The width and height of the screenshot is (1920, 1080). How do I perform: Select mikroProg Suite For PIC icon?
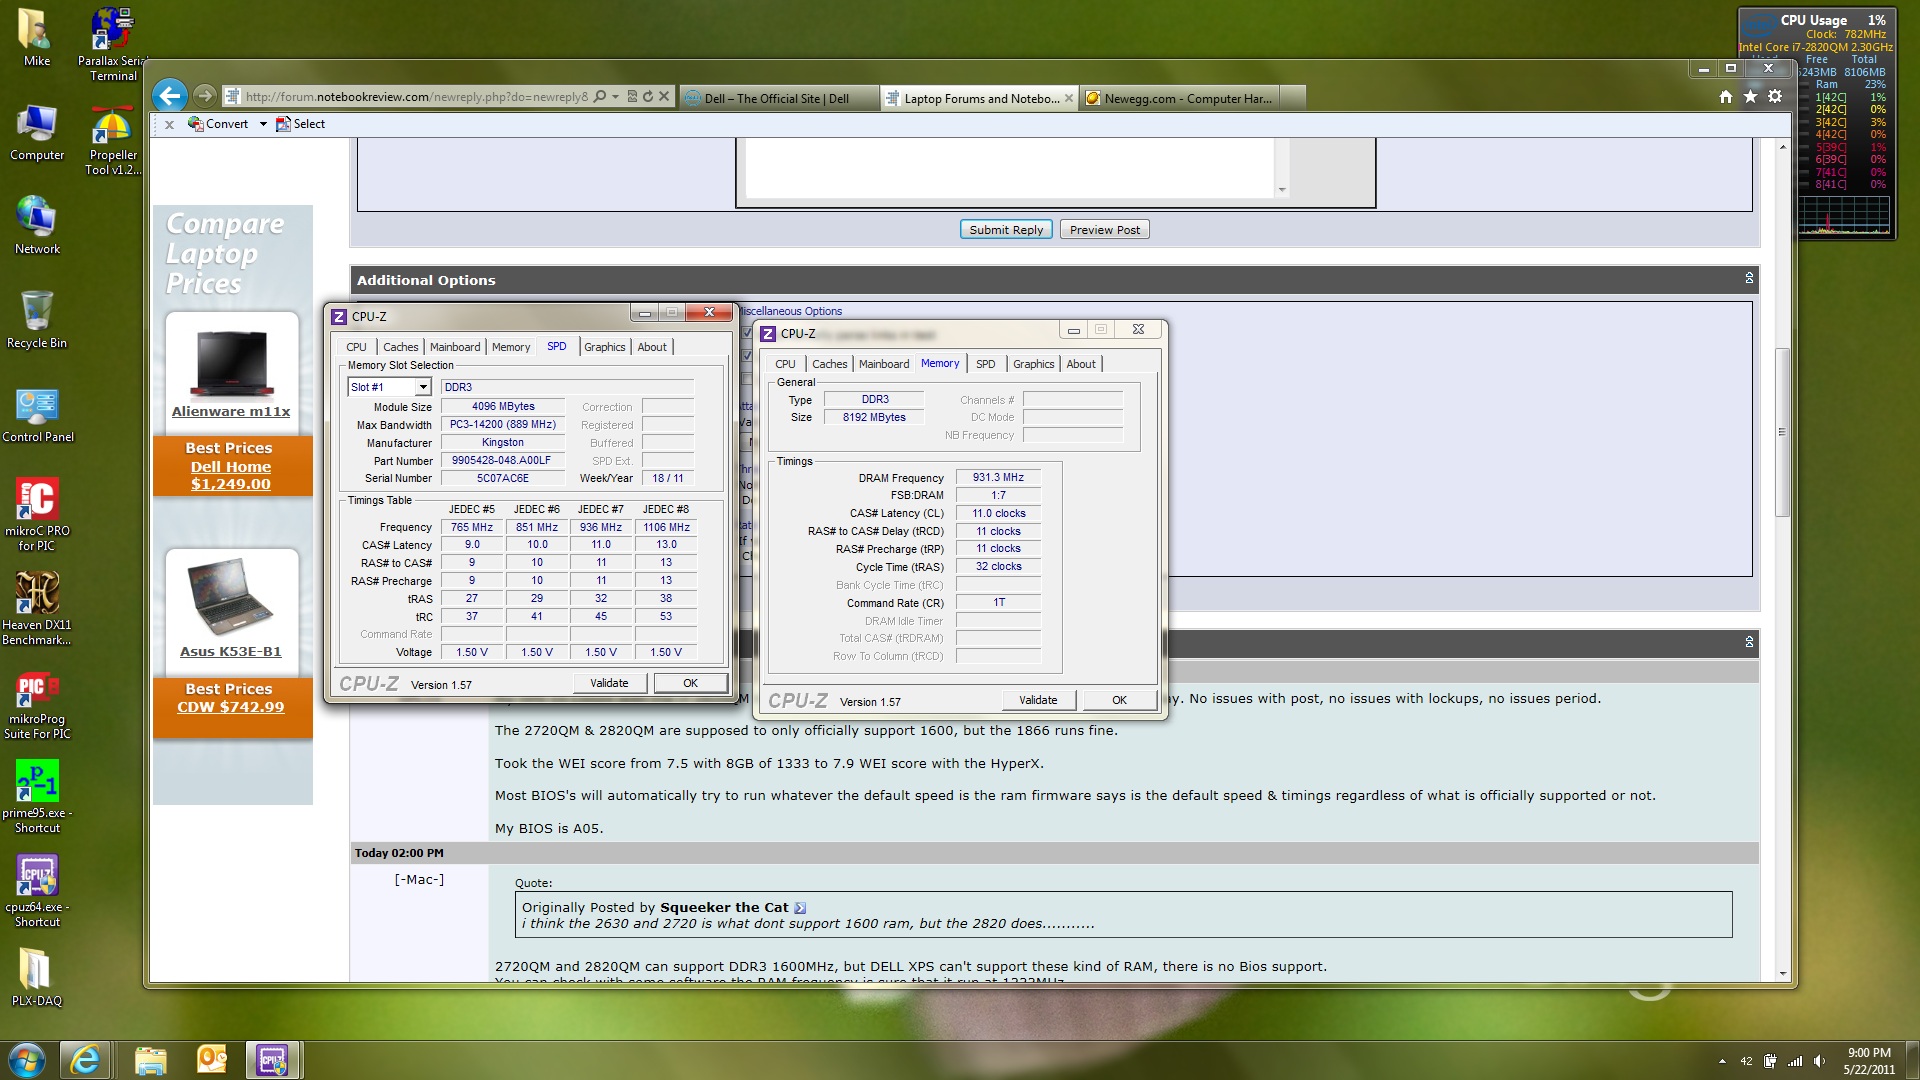point(37,705)
